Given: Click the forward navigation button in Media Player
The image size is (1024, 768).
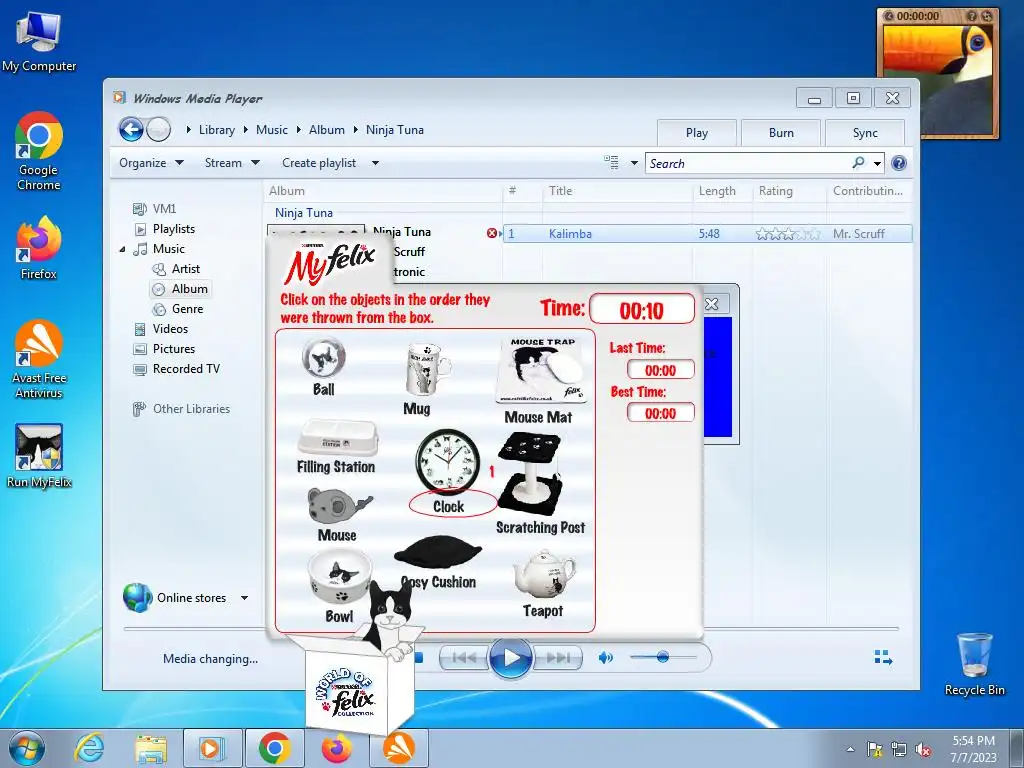Looking at the screenshot, I should click(158, 129).
